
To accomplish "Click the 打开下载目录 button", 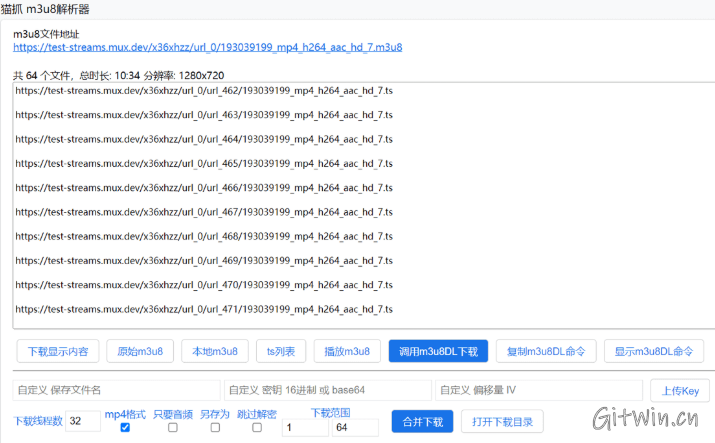I will (508, 421).
